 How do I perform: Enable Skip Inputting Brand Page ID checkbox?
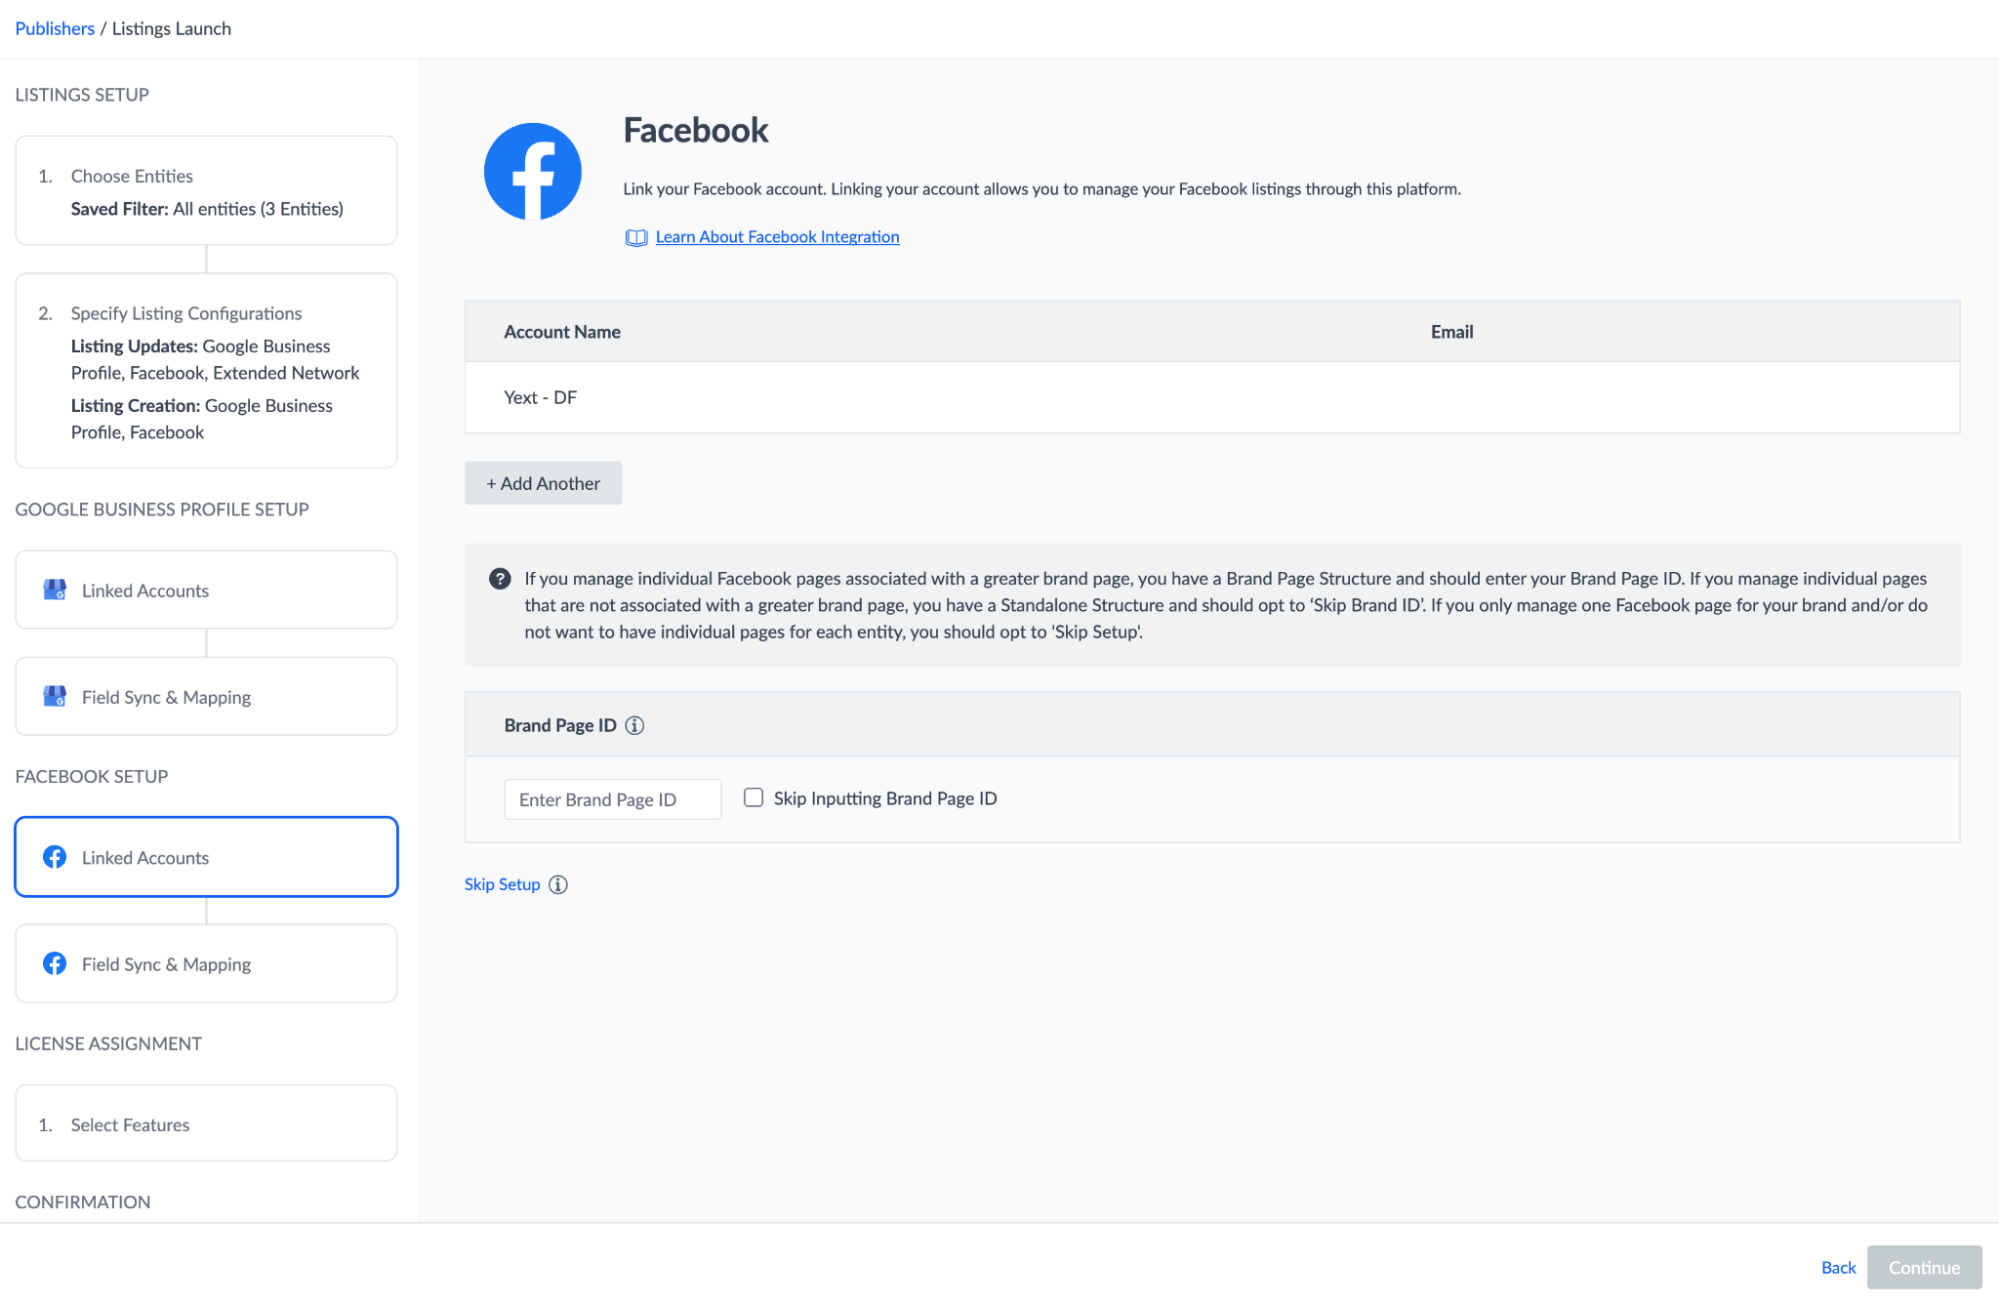point(753,797)
